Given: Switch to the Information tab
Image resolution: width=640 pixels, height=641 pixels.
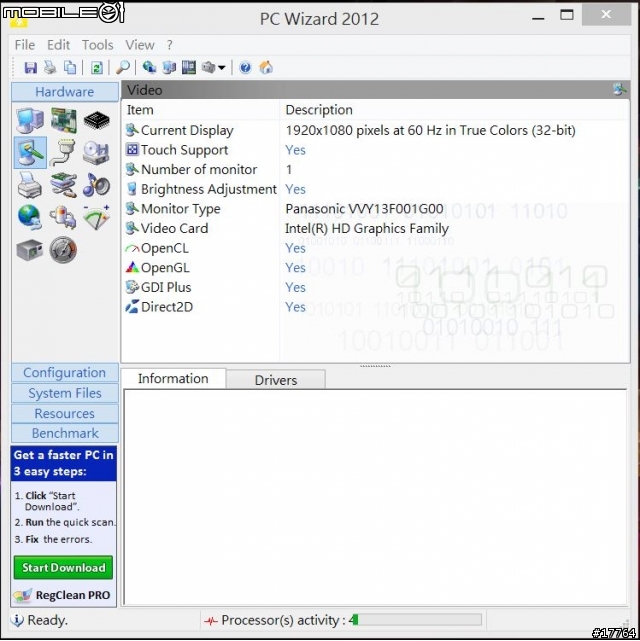Looking at the screenshot, I should pos(173,379).
